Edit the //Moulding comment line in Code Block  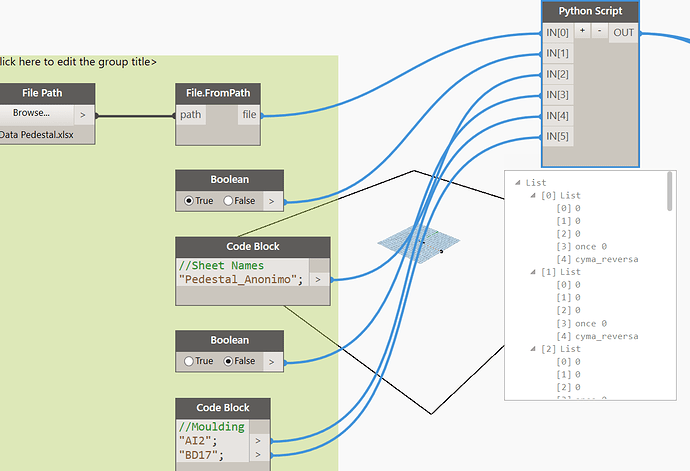coord(212,427)
